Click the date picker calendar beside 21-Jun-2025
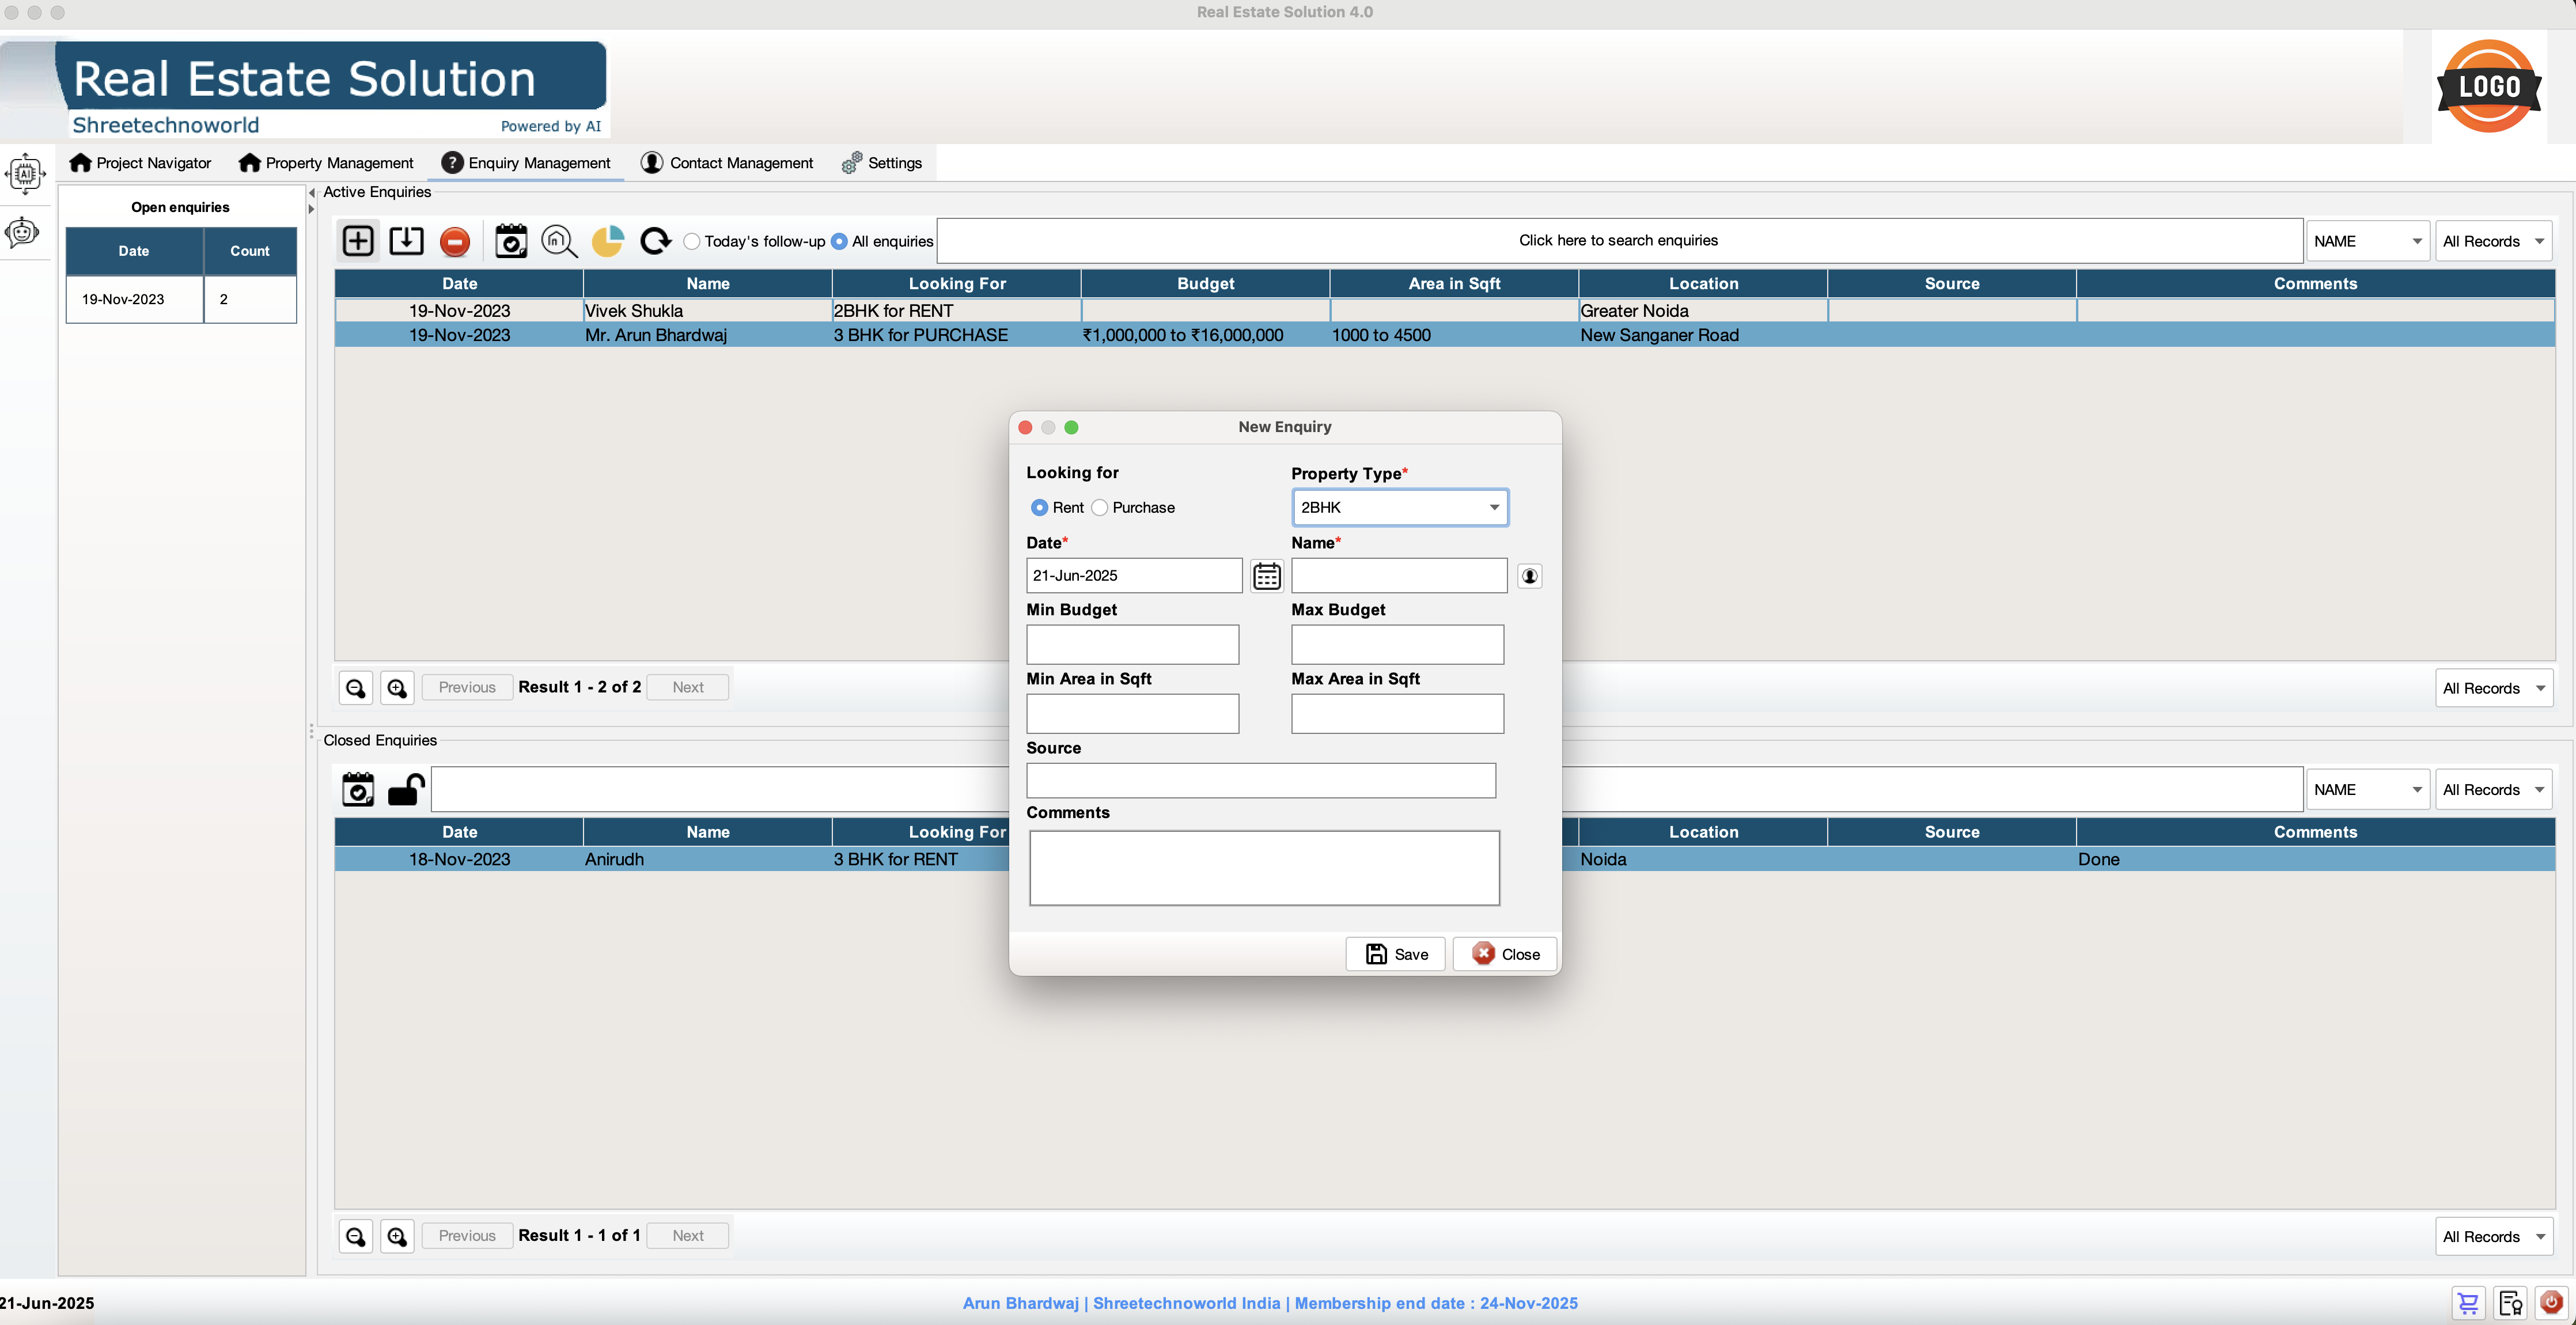The width and height of the screenshot is (2576, 1325). tap(1266, 576)
